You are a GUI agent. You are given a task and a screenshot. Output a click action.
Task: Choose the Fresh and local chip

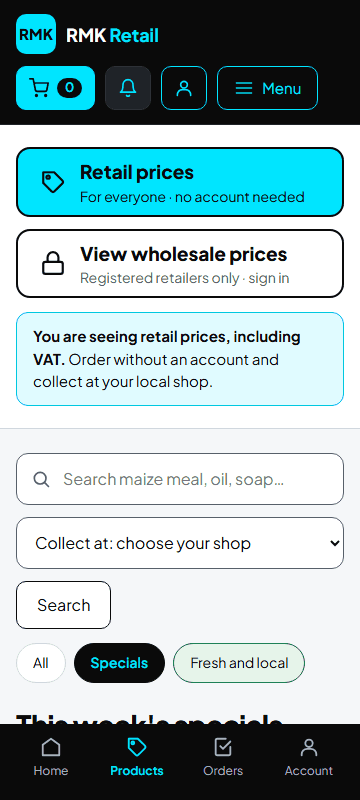239,663
